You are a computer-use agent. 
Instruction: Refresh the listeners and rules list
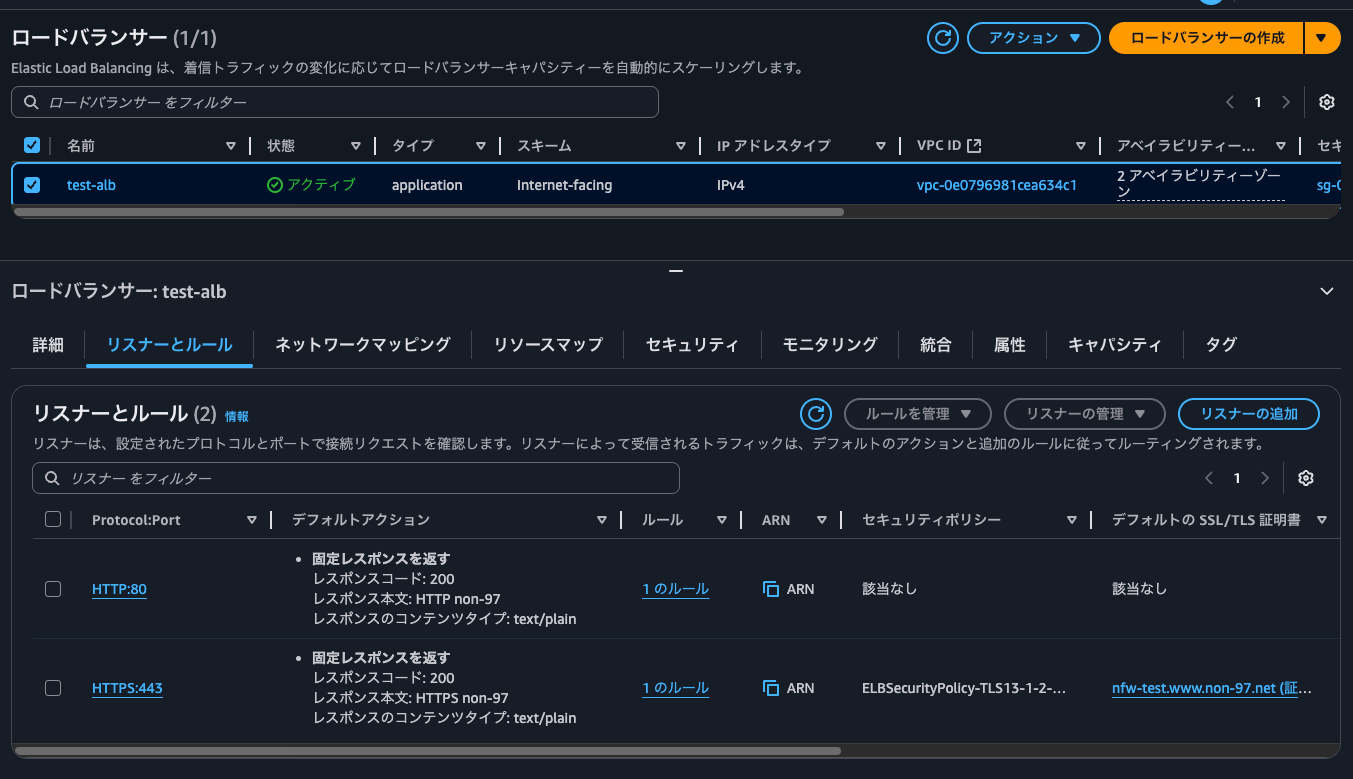click(x=816, y=414)
